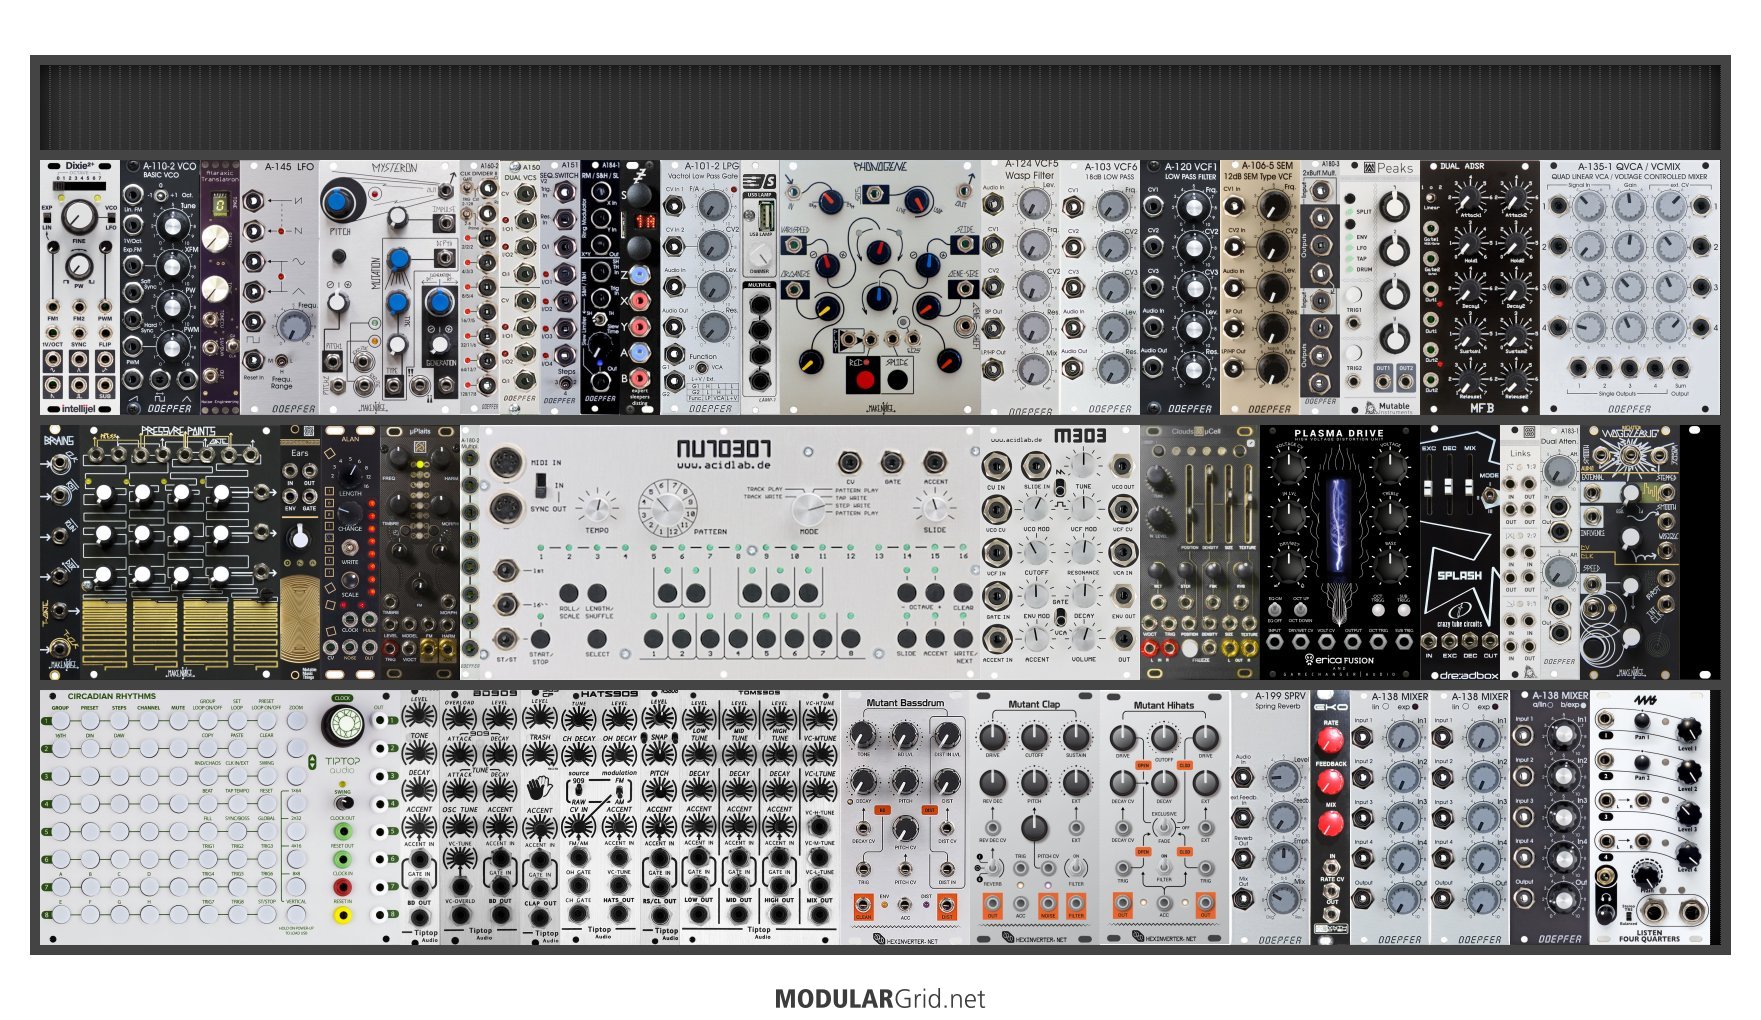Click the Slide knob on the NU70307

pos(934,507)
